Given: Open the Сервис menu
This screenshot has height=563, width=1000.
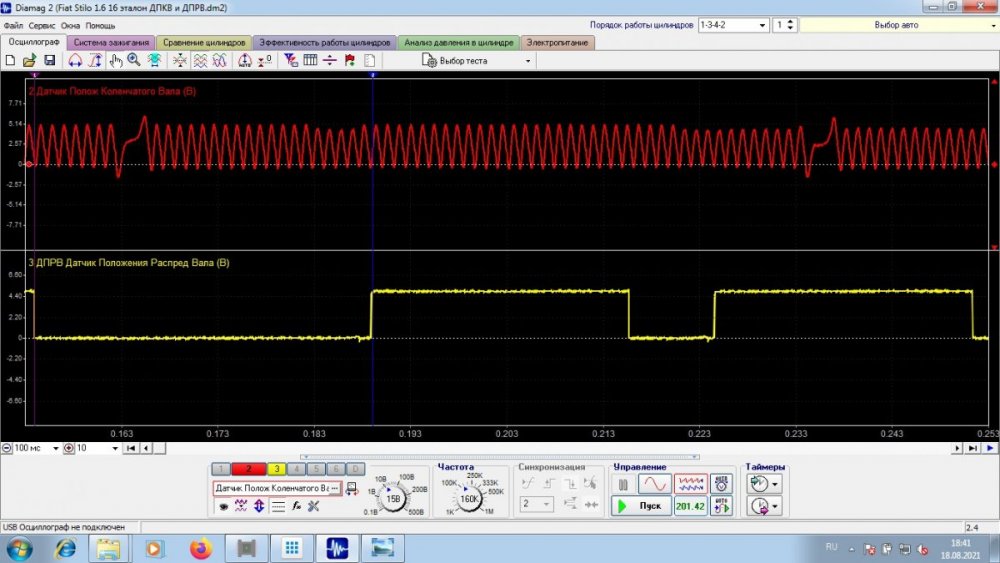Looking at the screenshot, I should (42, 25).
